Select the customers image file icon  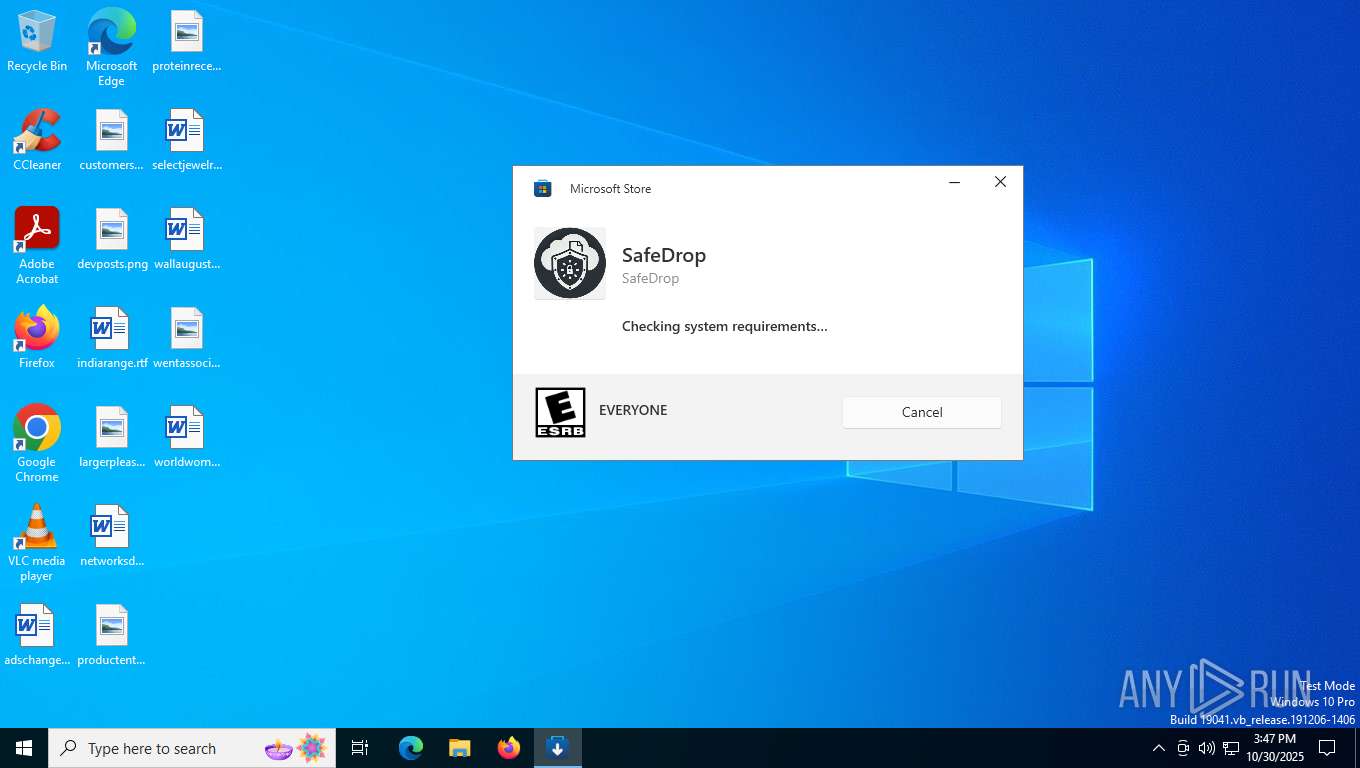111,140
